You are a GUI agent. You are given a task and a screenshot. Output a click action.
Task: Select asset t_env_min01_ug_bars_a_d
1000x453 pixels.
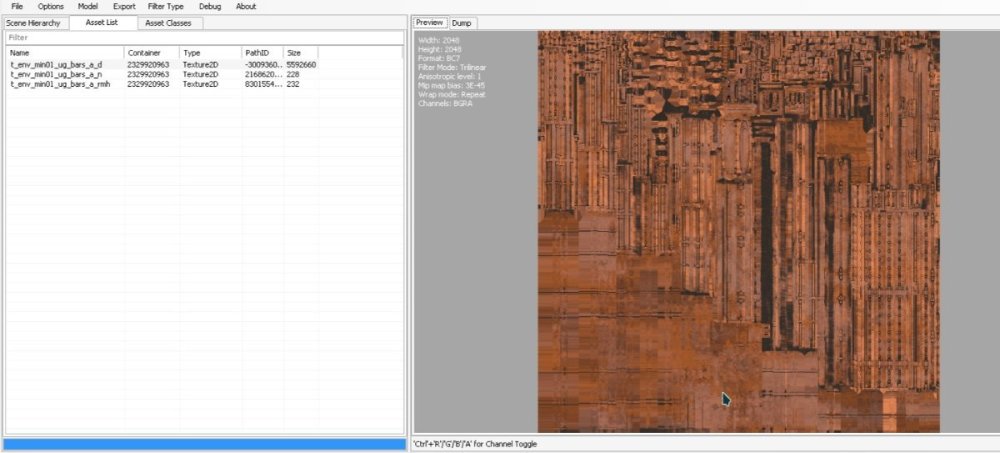[56, 64]
